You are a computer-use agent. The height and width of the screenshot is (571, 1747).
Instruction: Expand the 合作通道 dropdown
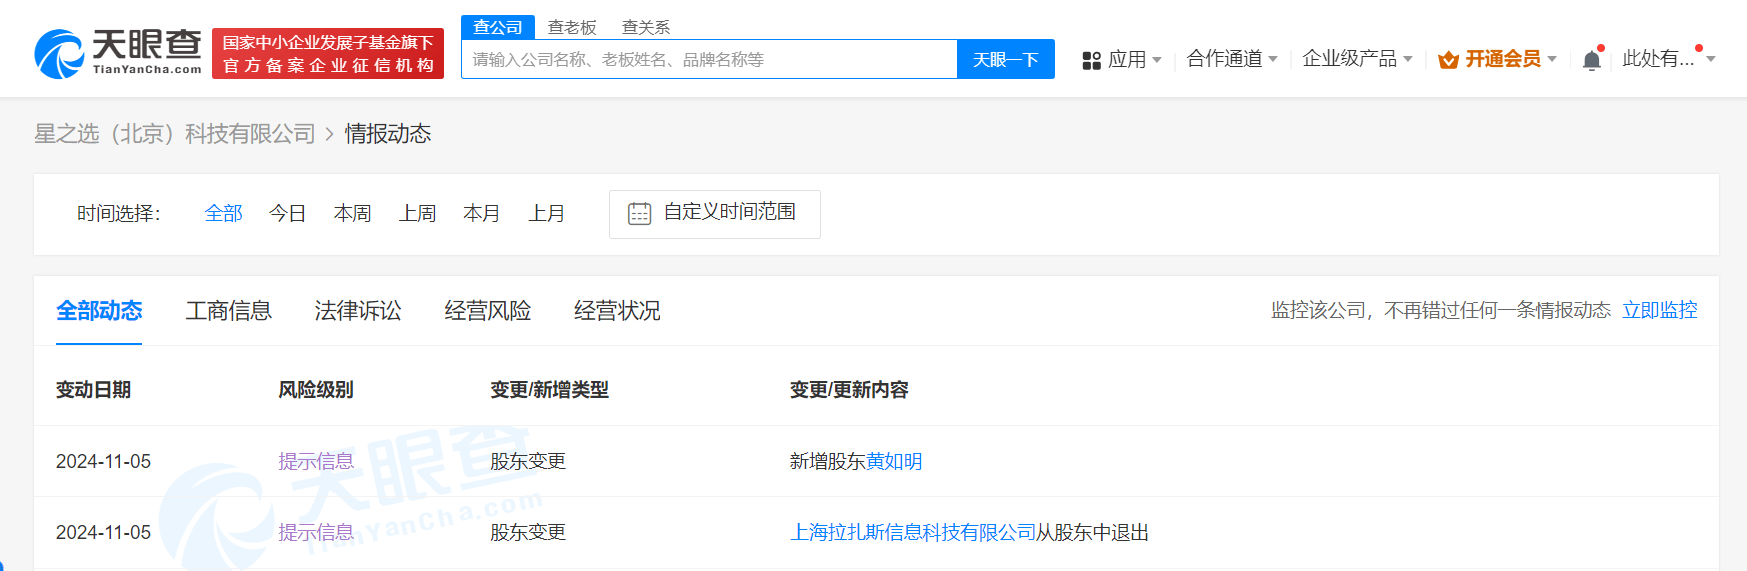coord(1232,59)
